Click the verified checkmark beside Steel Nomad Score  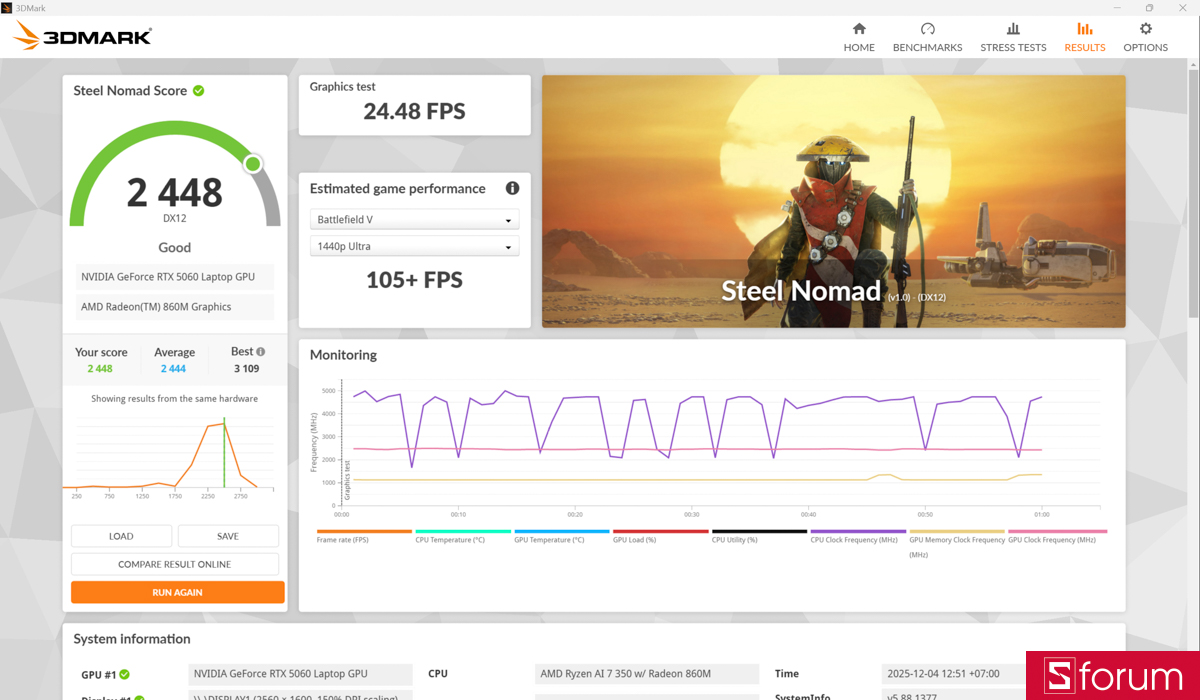tap(199, 90)
